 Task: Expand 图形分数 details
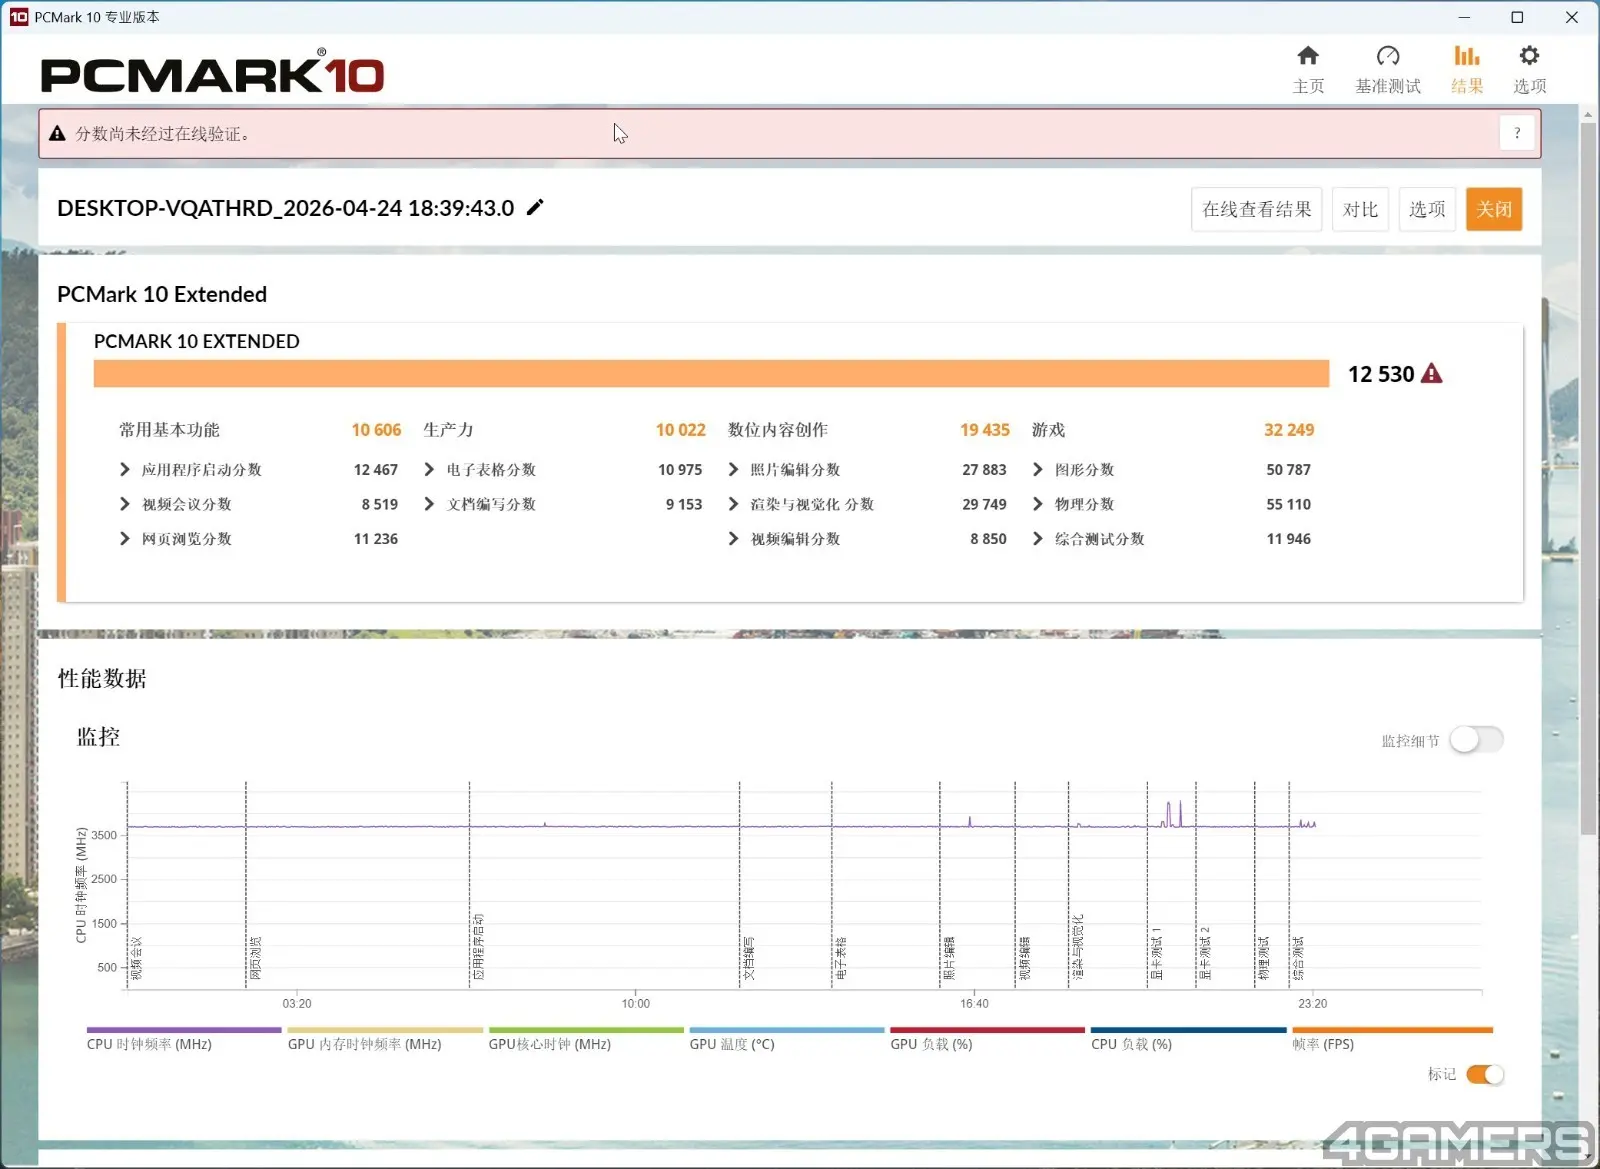(1037, 469)
